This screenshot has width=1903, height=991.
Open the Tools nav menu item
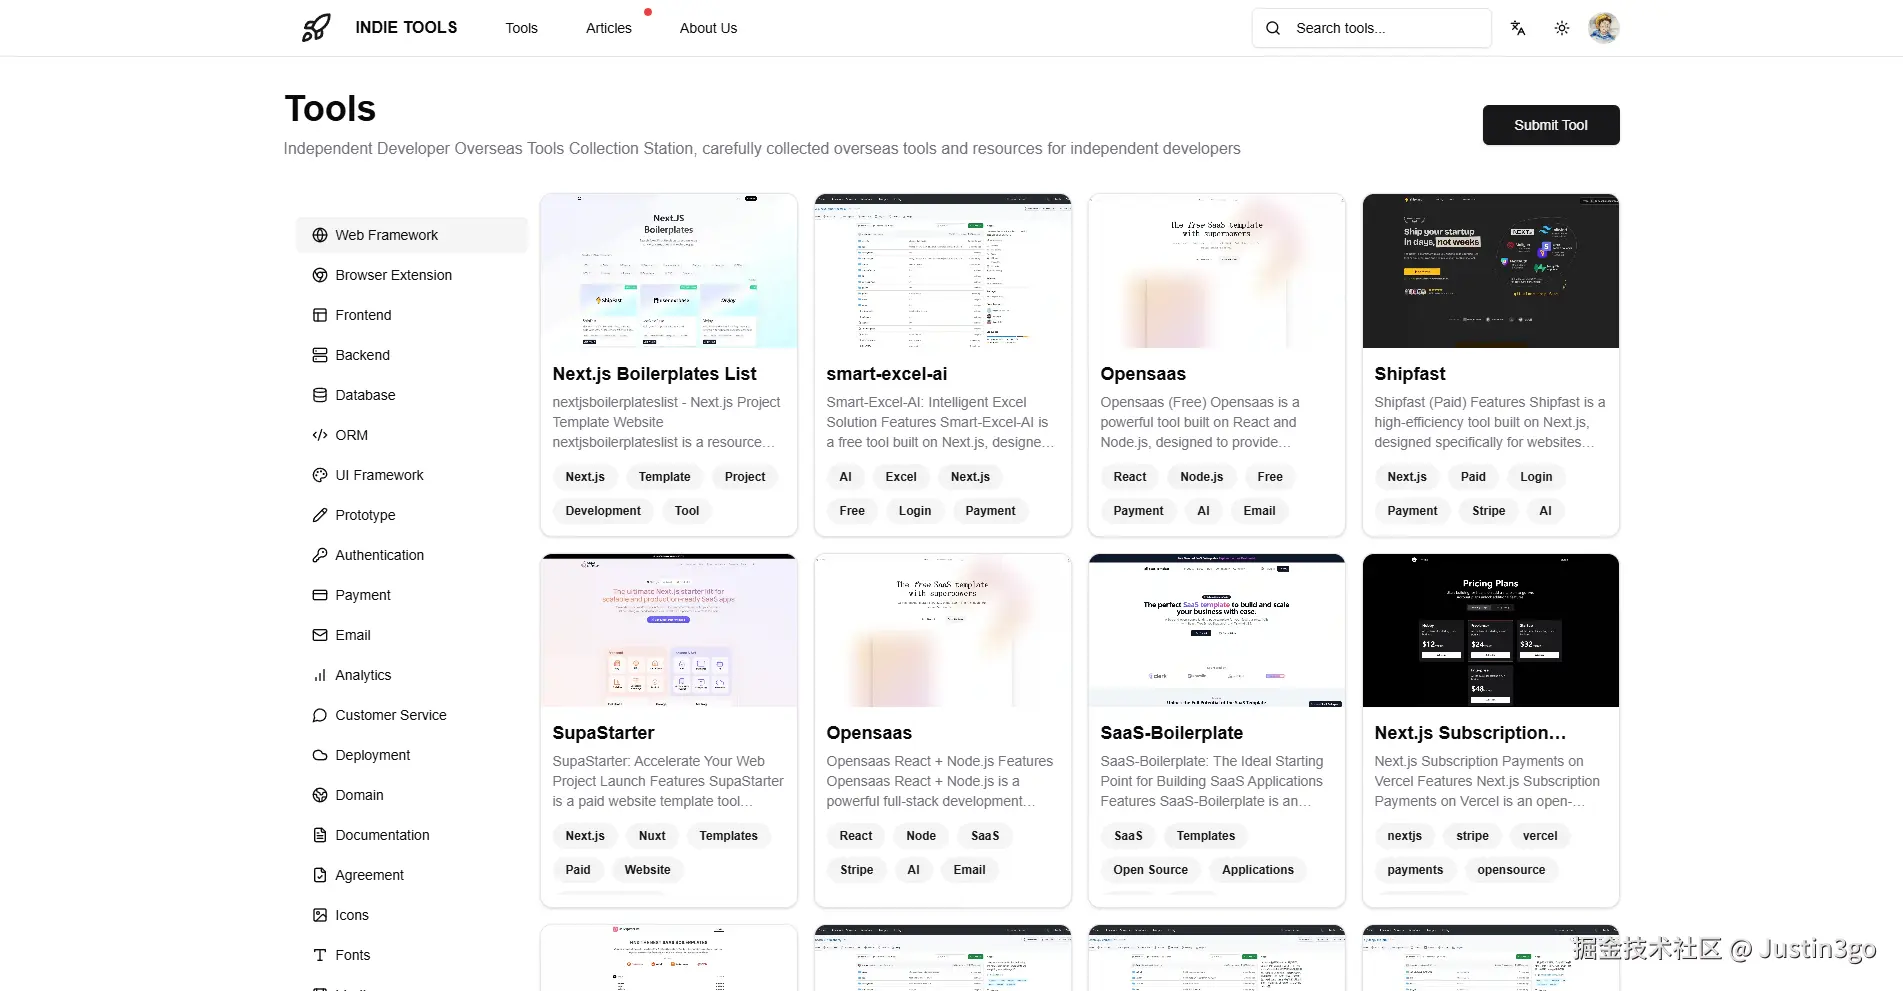click(x=522, y=28)
